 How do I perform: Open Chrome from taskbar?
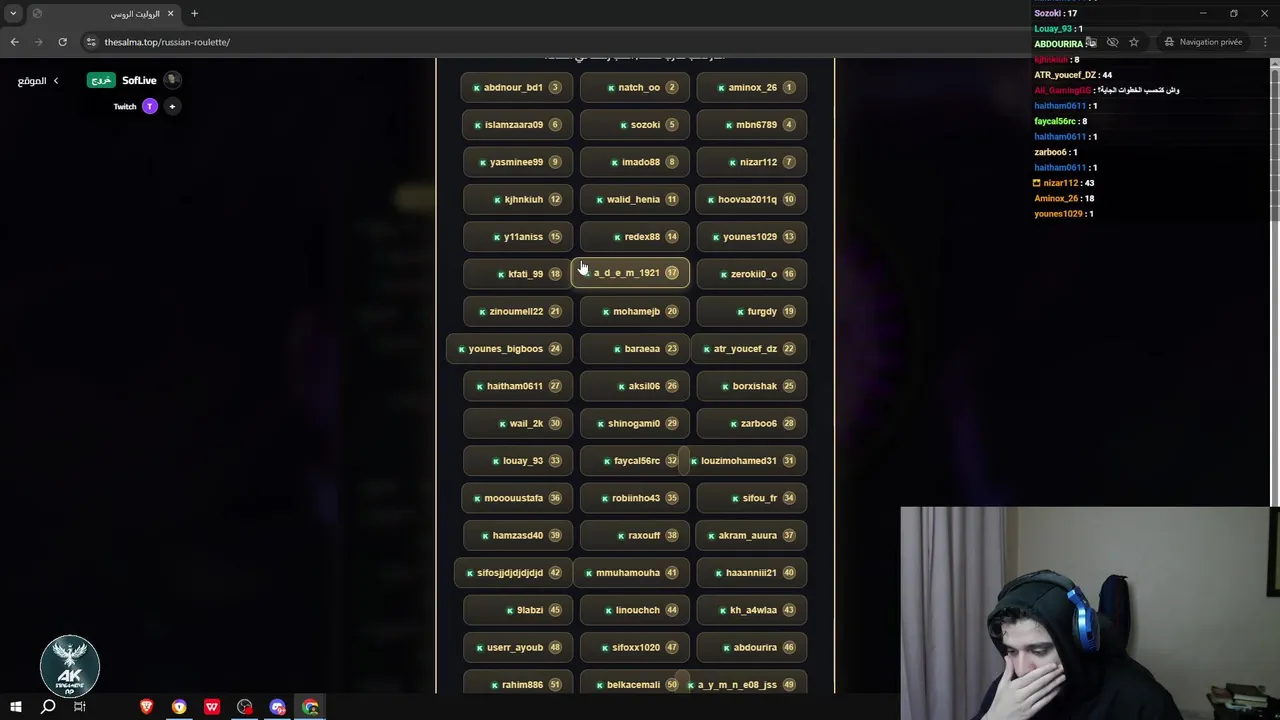[x=311, y=707]
